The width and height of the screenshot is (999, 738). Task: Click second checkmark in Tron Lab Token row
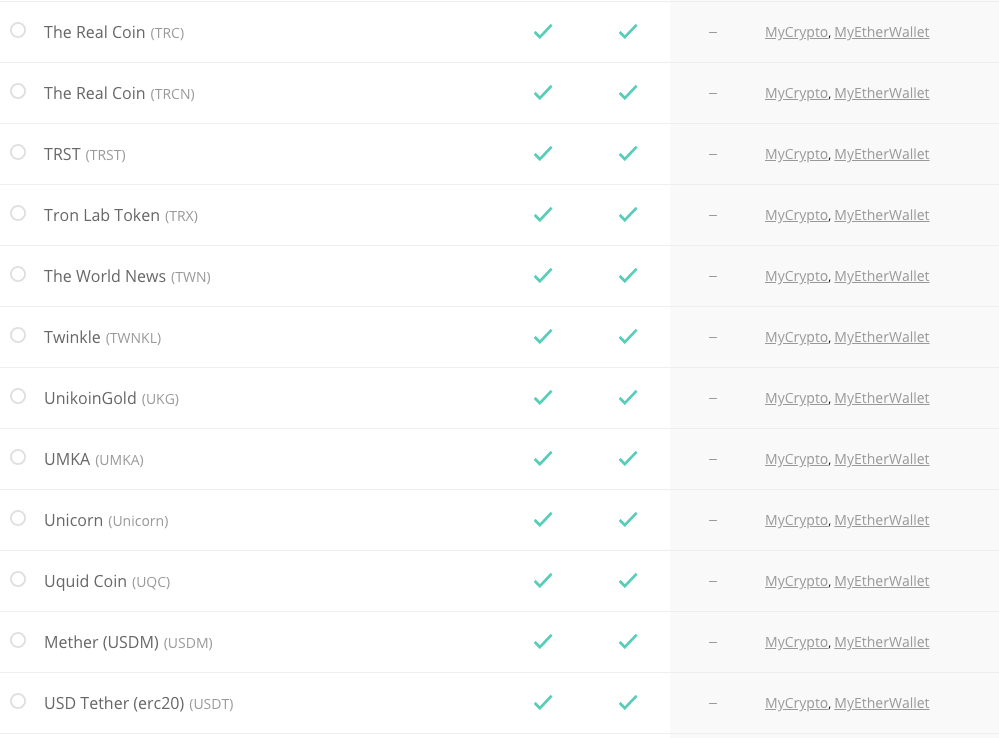pyautogui.click(x=628, y=214)
